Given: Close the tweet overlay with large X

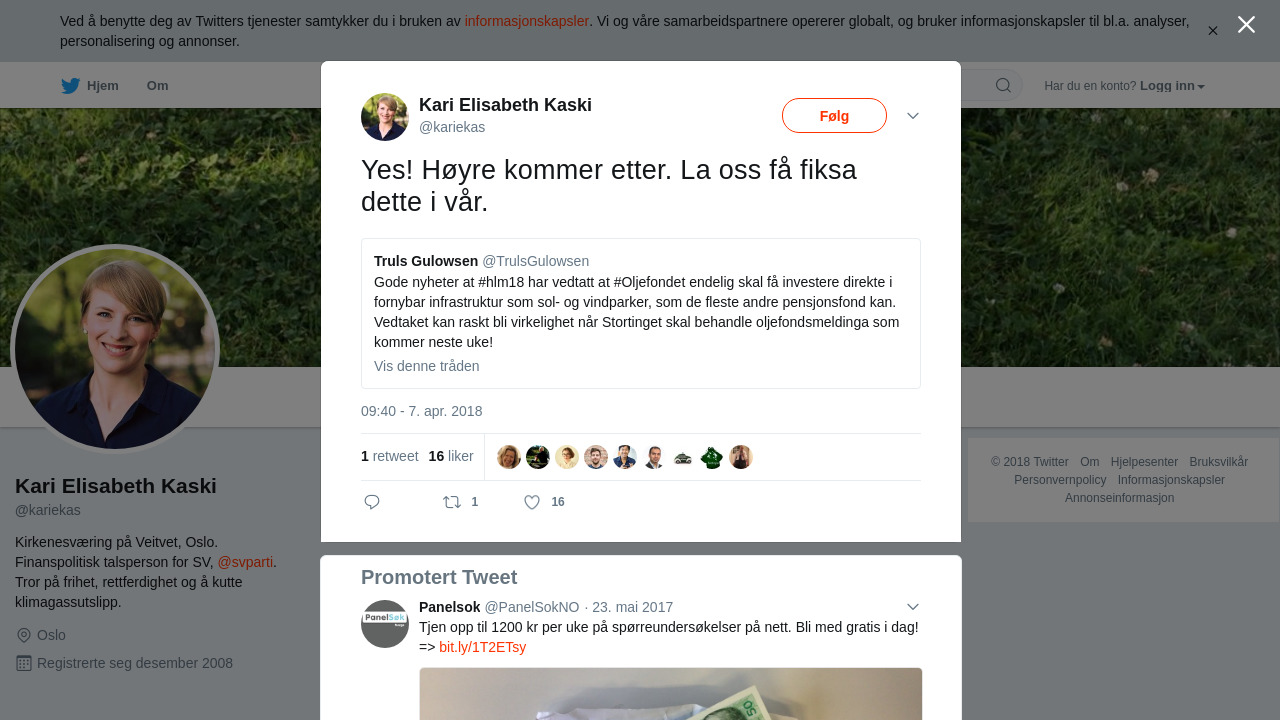Looking at the screenshot, I should point(1246,25).
